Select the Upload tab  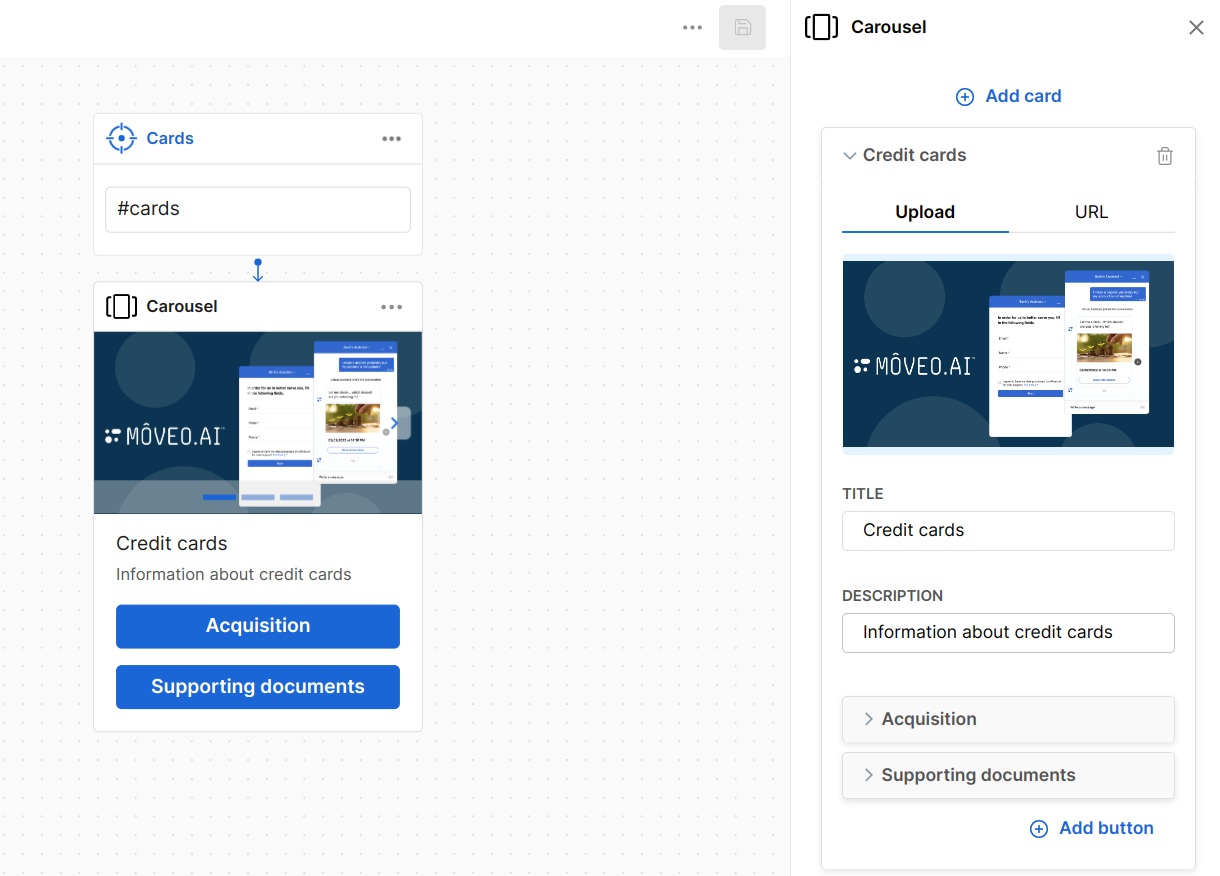pyautogui.click(x=924, y=212)
